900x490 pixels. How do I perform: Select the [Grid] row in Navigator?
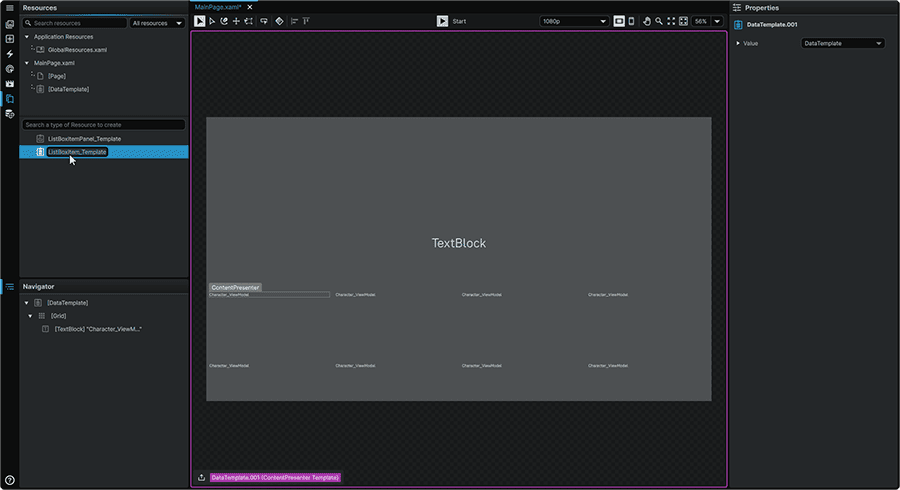(x=58, y=316)
